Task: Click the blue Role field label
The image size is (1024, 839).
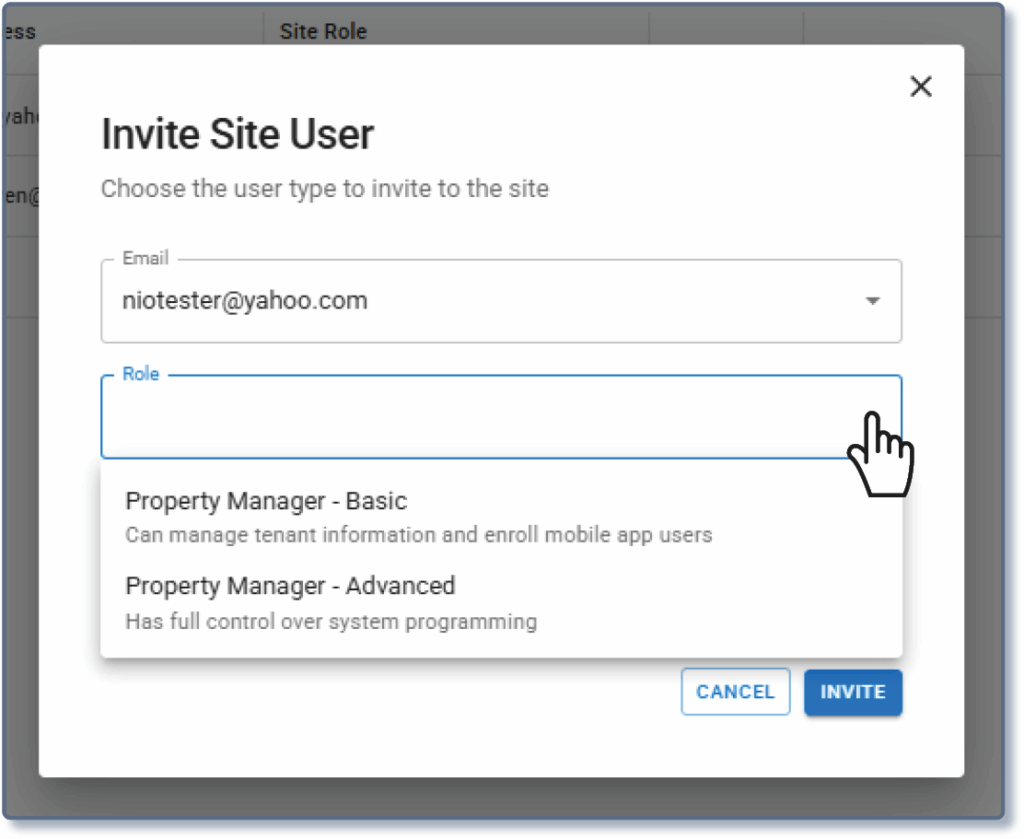Action: (140, 375)
